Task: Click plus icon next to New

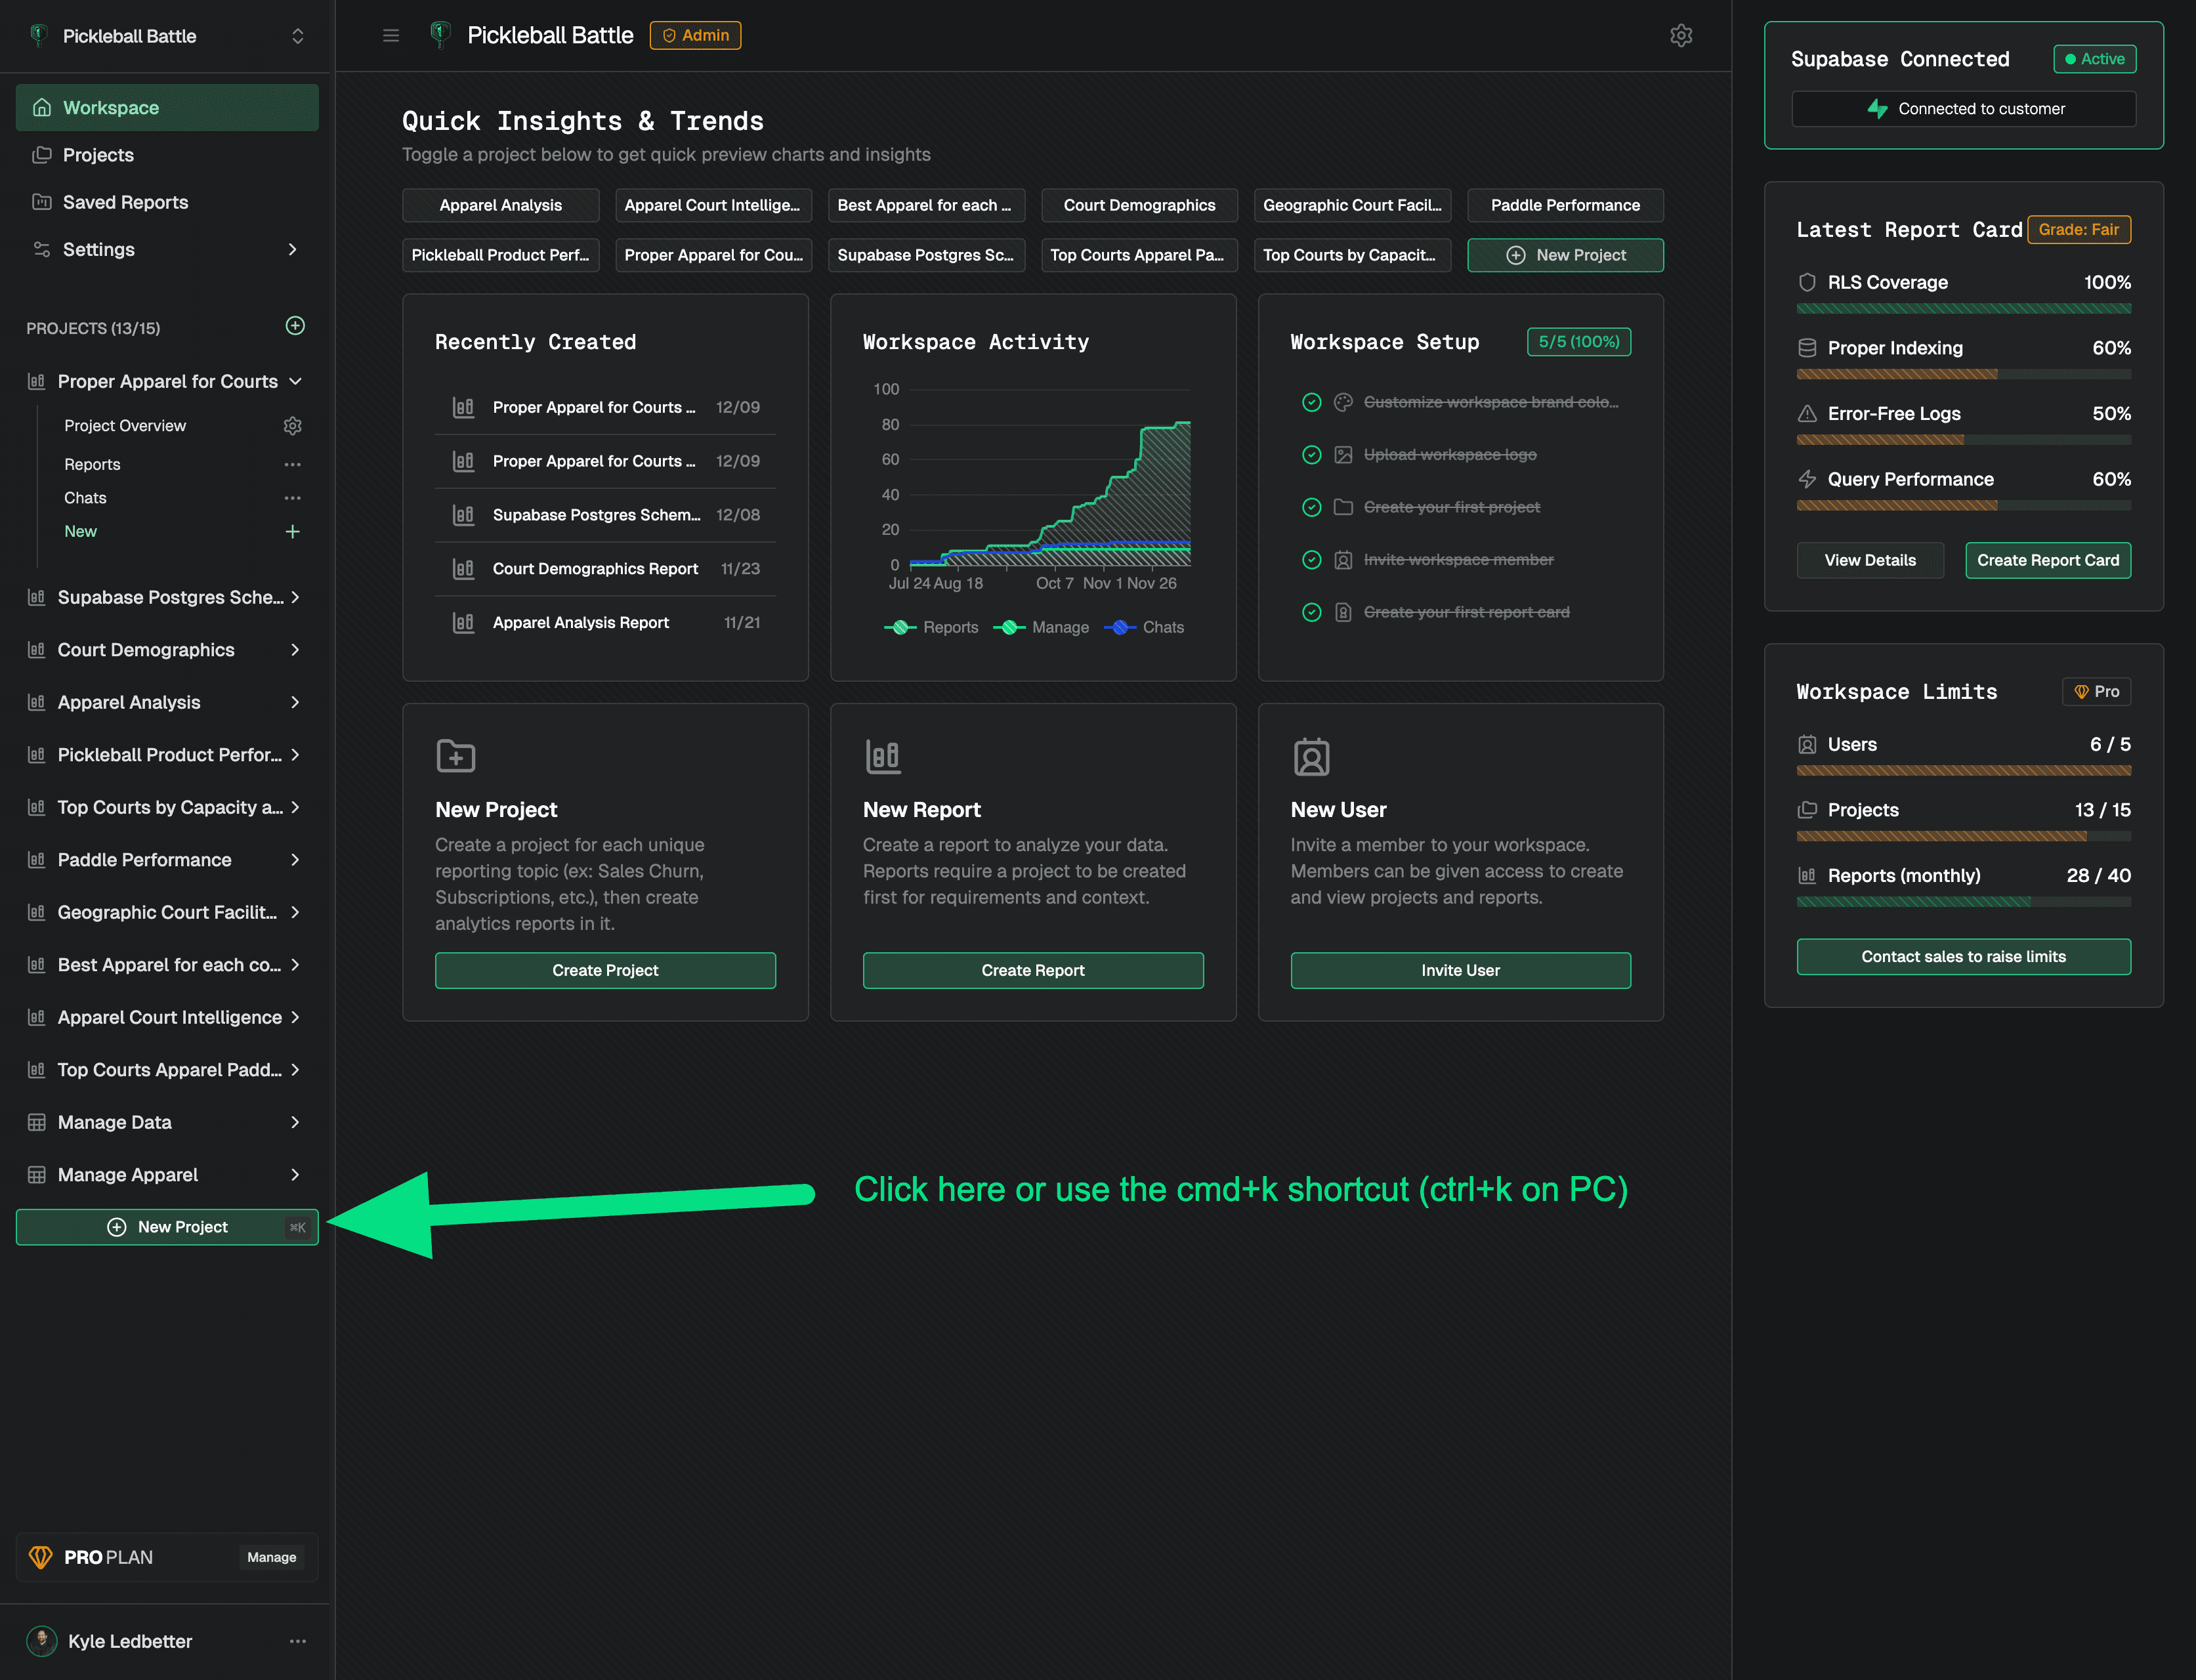Action: click(292, 532)
